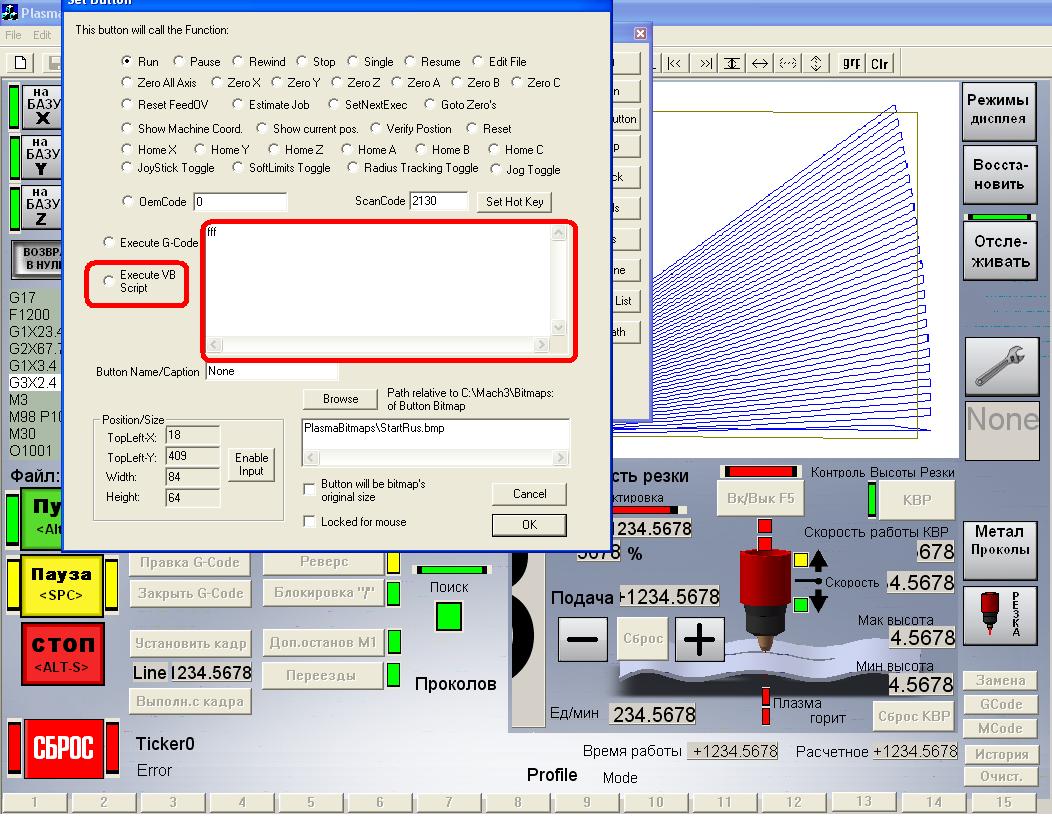
Task: Click the Восстановить button
Action: click(x=999, y=175)
